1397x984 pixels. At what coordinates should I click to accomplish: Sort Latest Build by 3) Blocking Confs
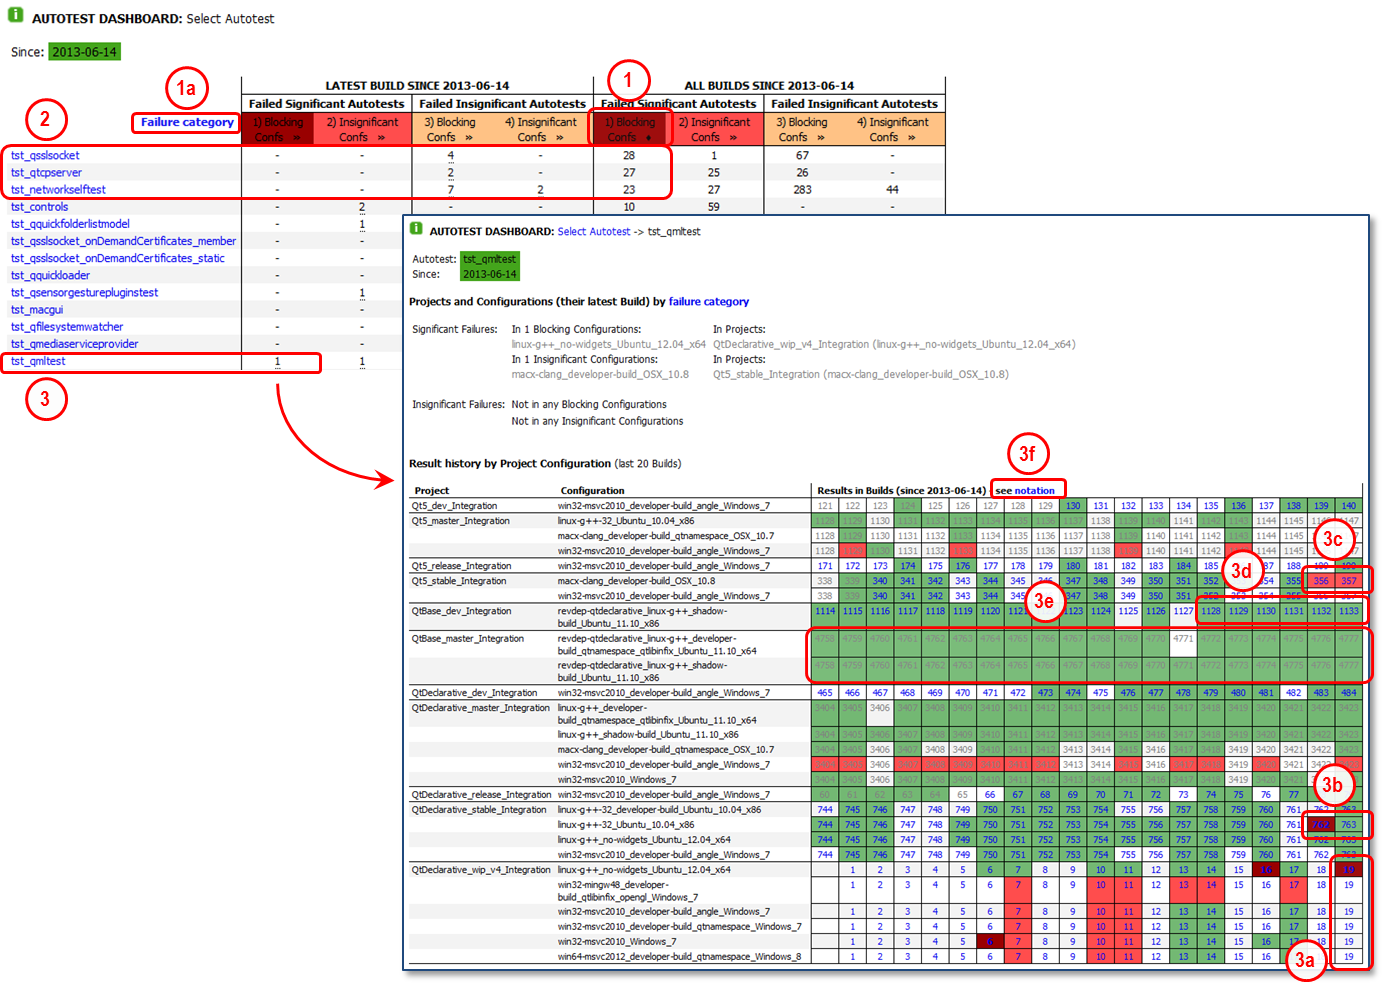450,129
